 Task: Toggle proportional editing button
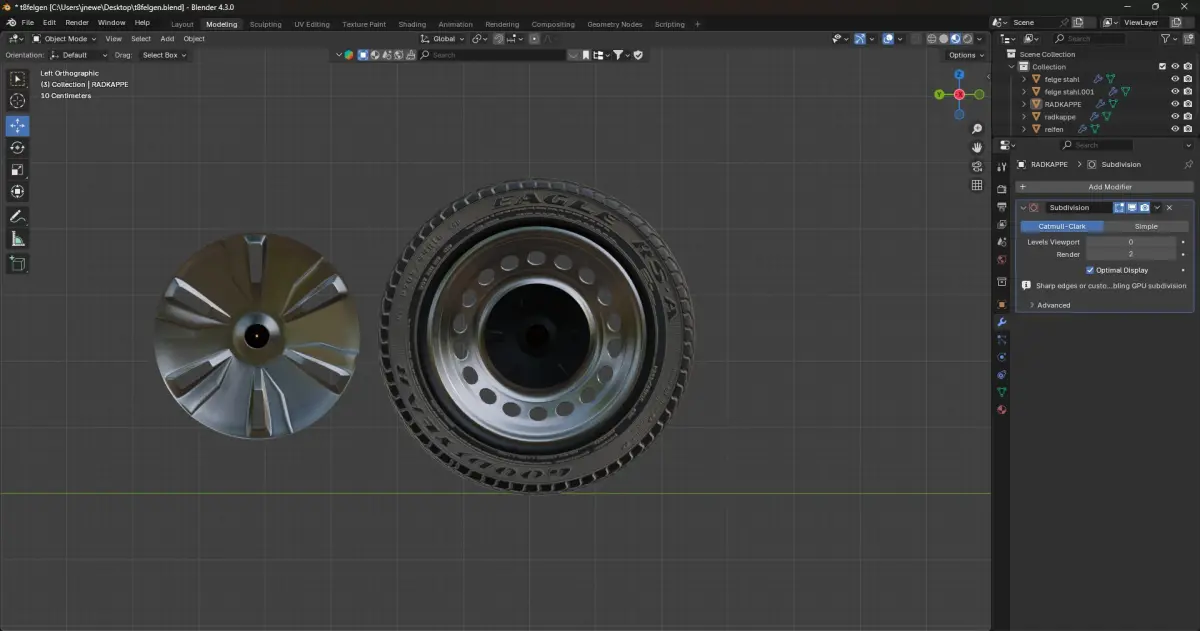534,39
